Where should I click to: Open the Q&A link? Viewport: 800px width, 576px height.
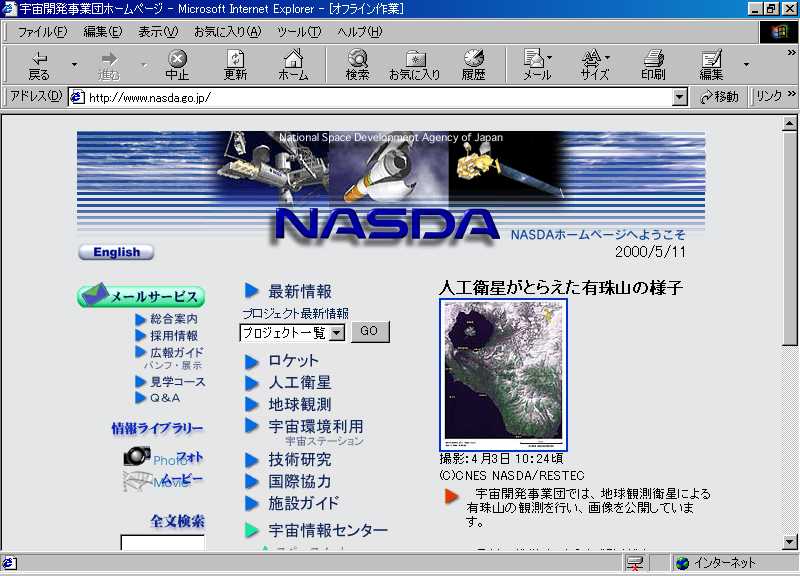[x=165, y=398]
